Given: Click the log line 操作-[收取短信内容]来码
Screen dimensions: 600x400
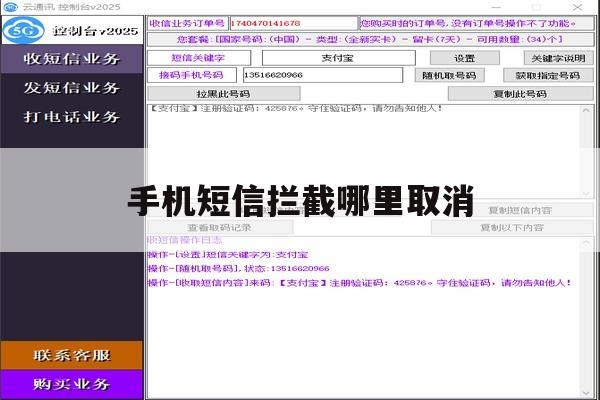Looking at the screenshot, I should click(x=360, y=283).
